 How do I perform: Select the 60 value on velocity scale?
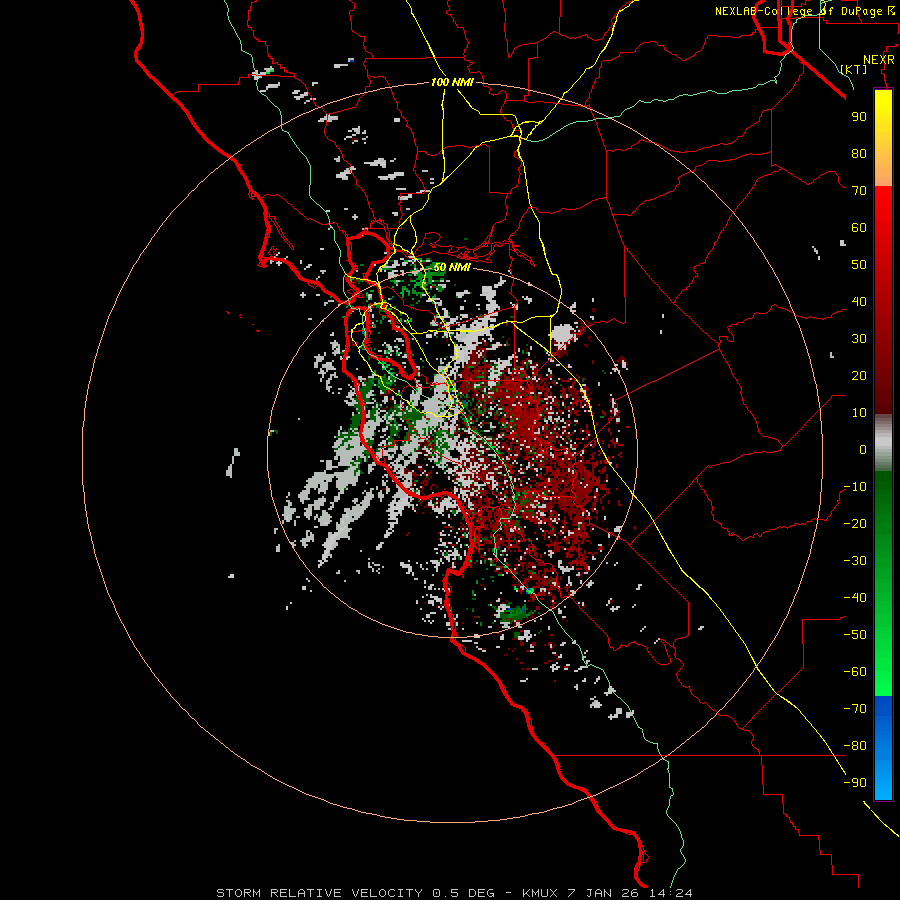pyautogui.click(x=859, y=228)
